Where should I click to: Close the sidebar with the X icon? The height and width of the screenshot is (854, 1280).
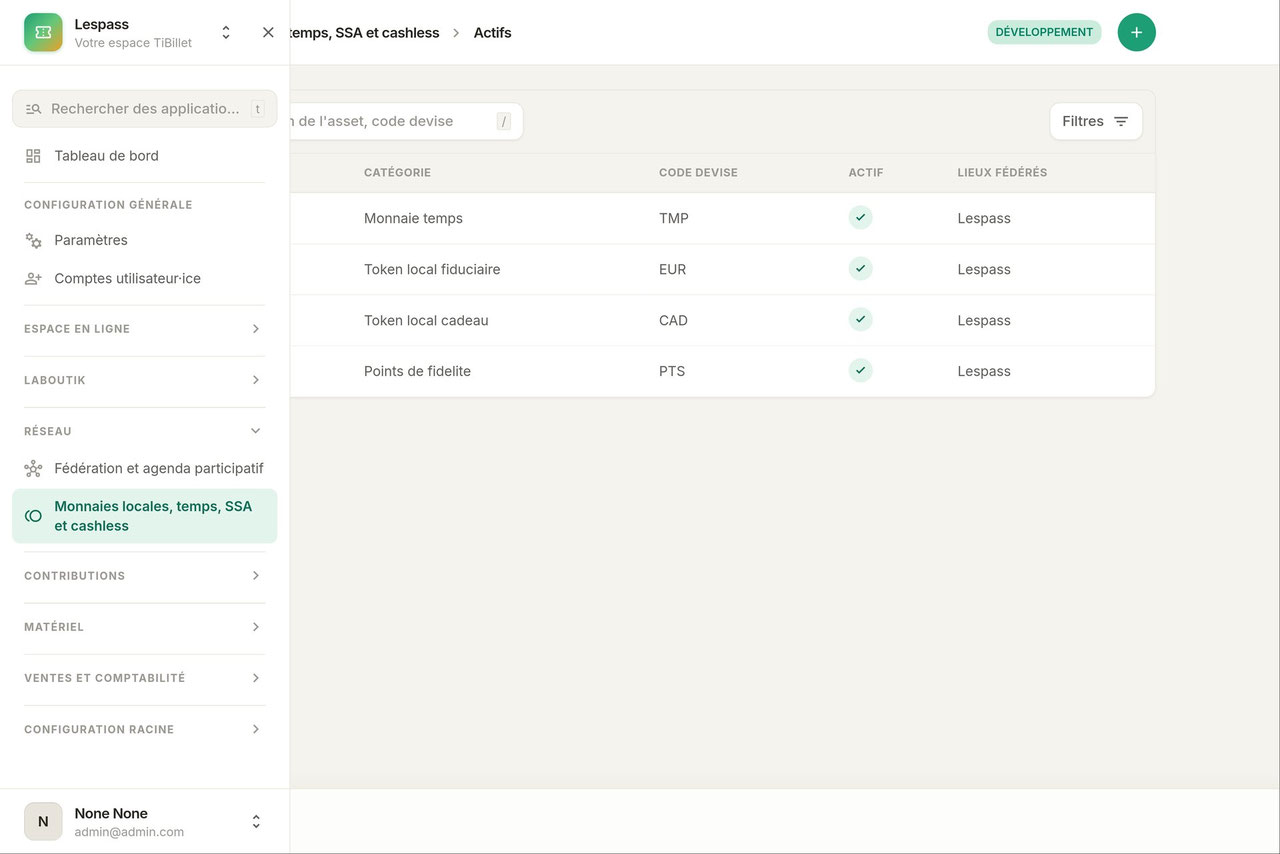[x=268, y=32]
